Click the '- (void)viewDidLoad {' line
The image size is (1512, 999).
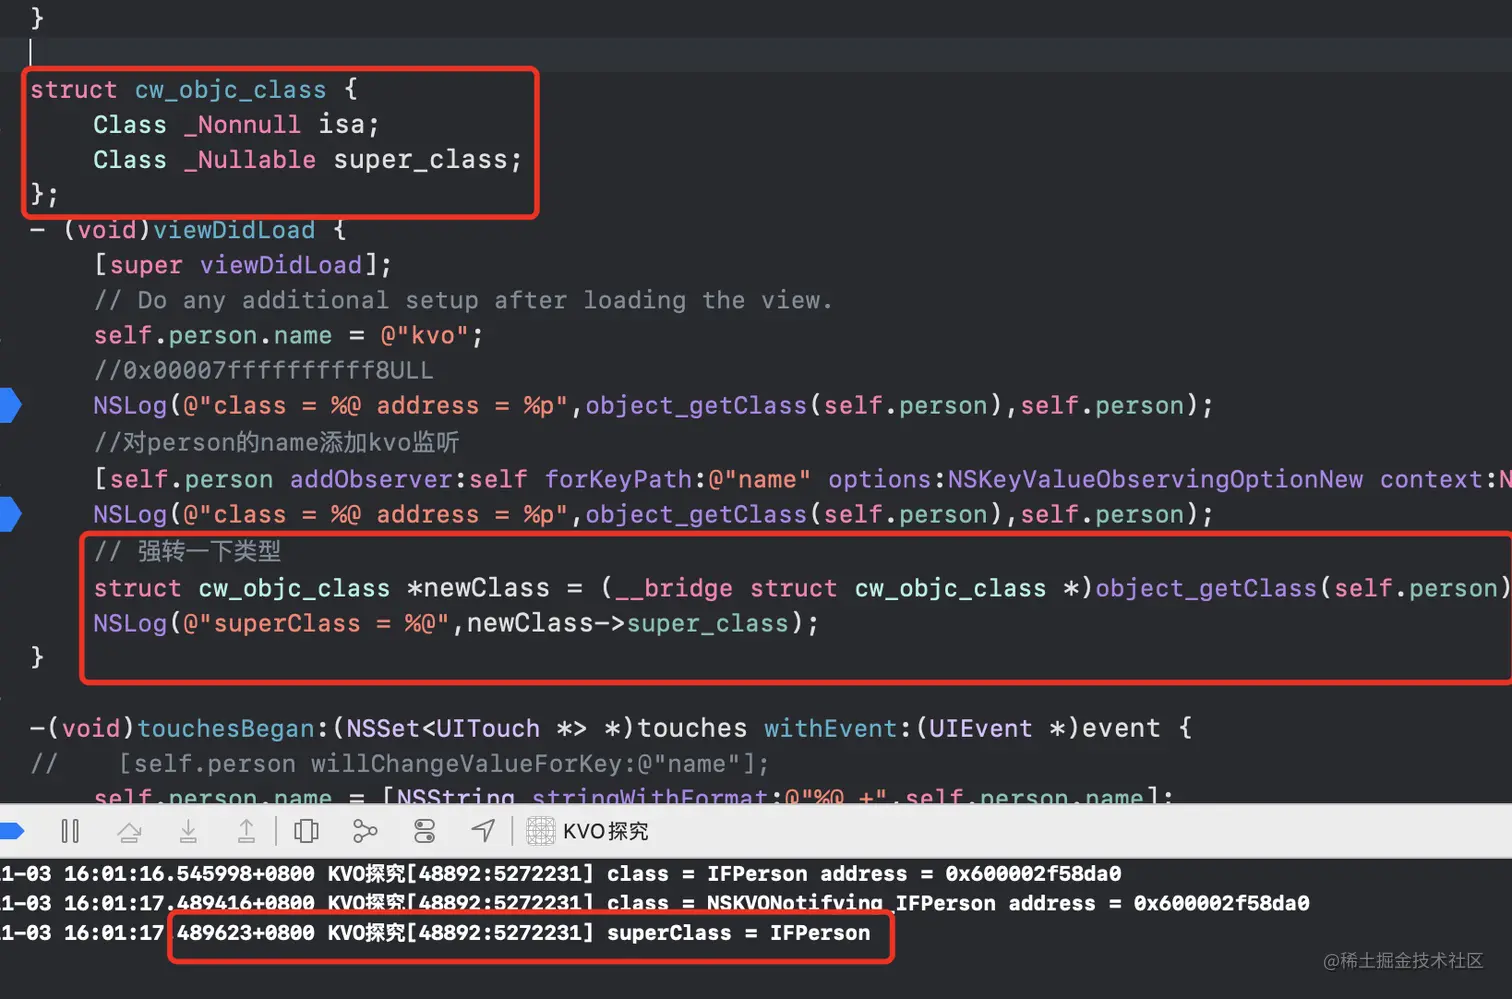coord(188,230)
